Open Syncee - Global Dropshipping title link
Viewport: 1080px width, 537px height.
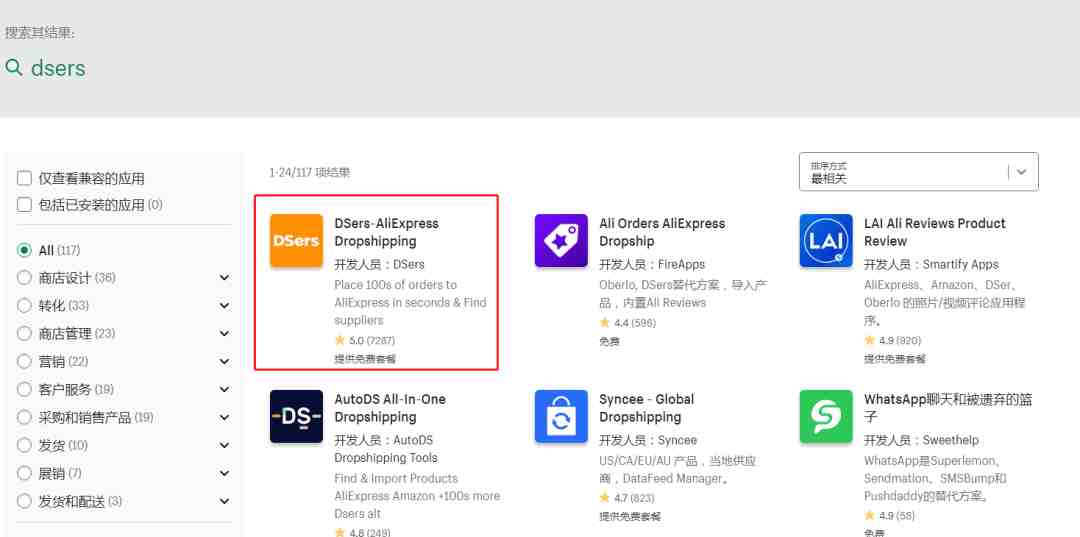647,408
